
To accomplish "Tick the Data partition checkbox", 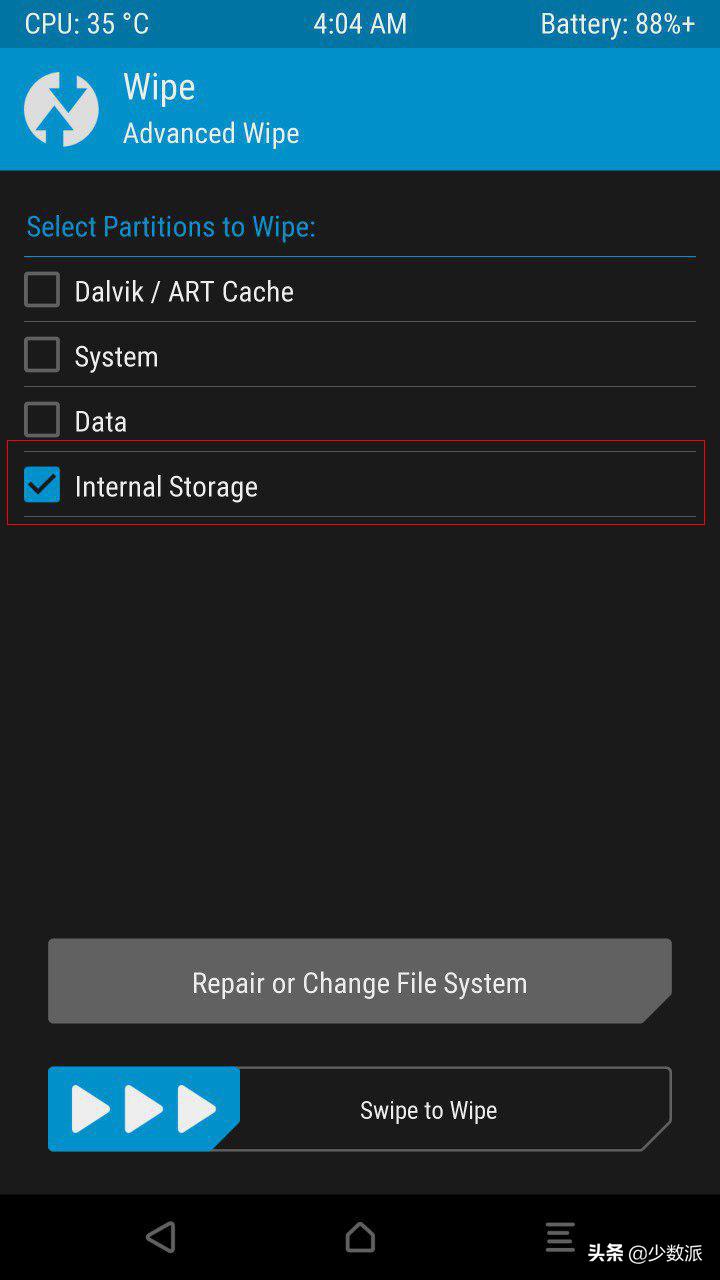I will coord(42,420).
